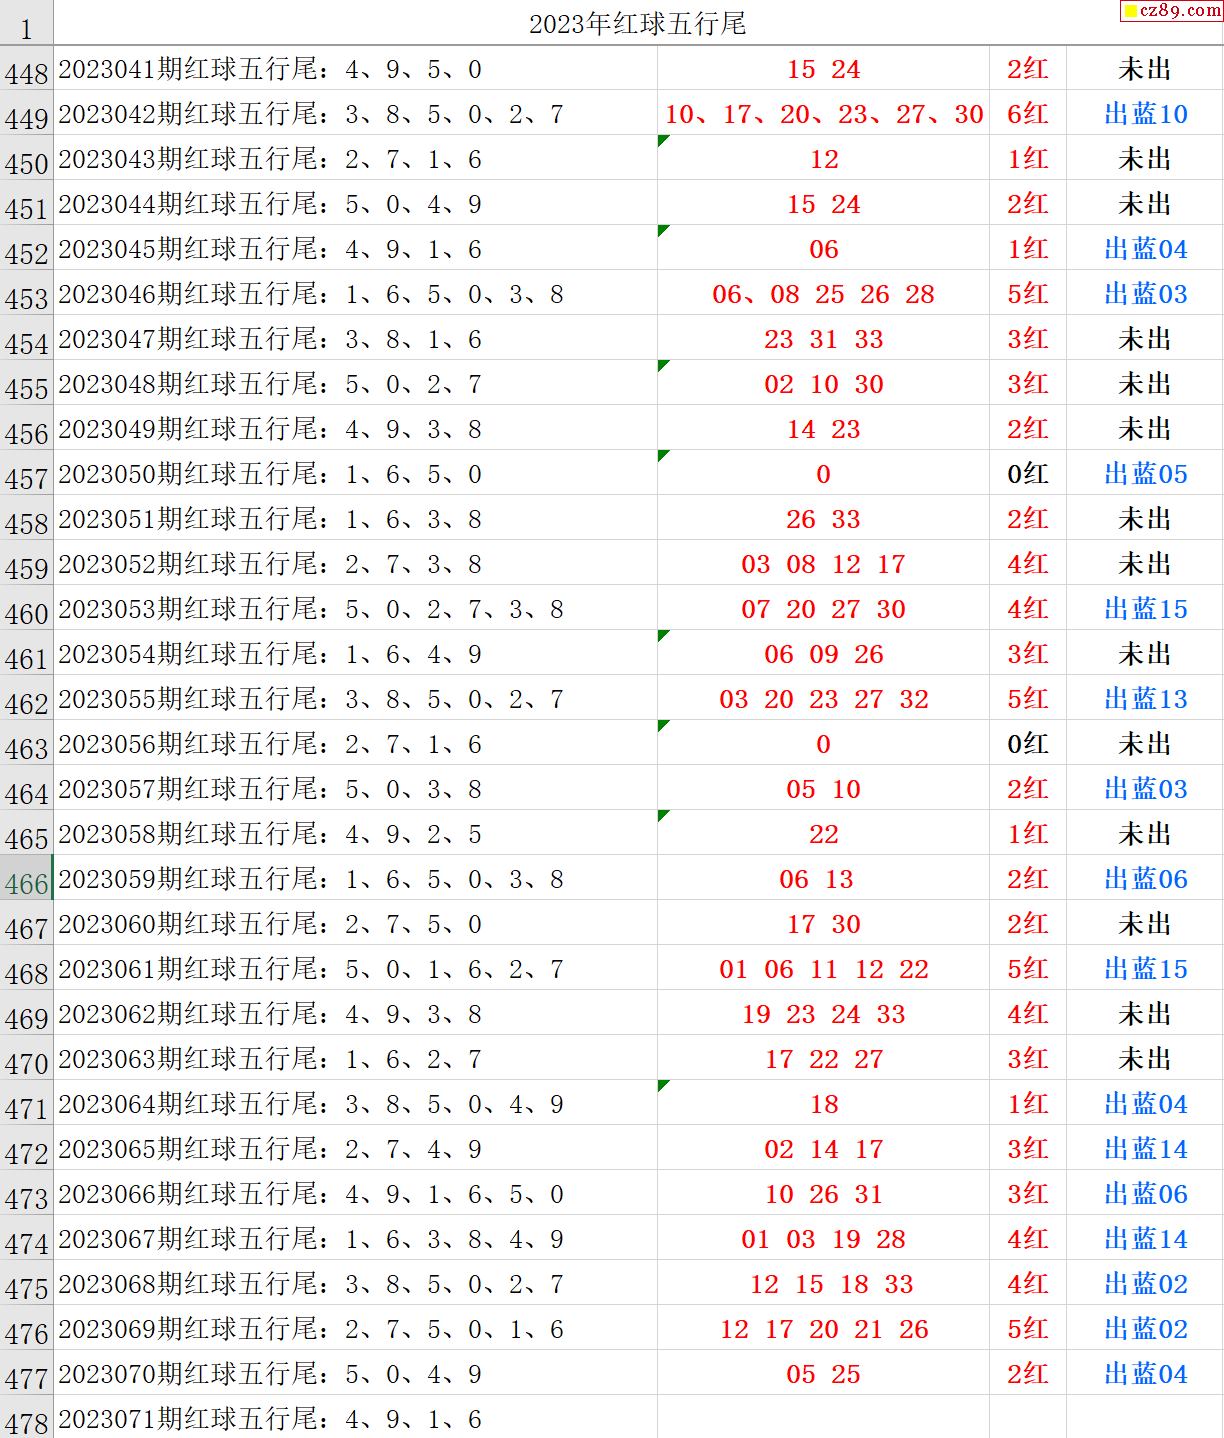Click the cell containing 01 06 11 12 22
Viewport: 1224px width, 1438px height.
(x=823, y=969)
